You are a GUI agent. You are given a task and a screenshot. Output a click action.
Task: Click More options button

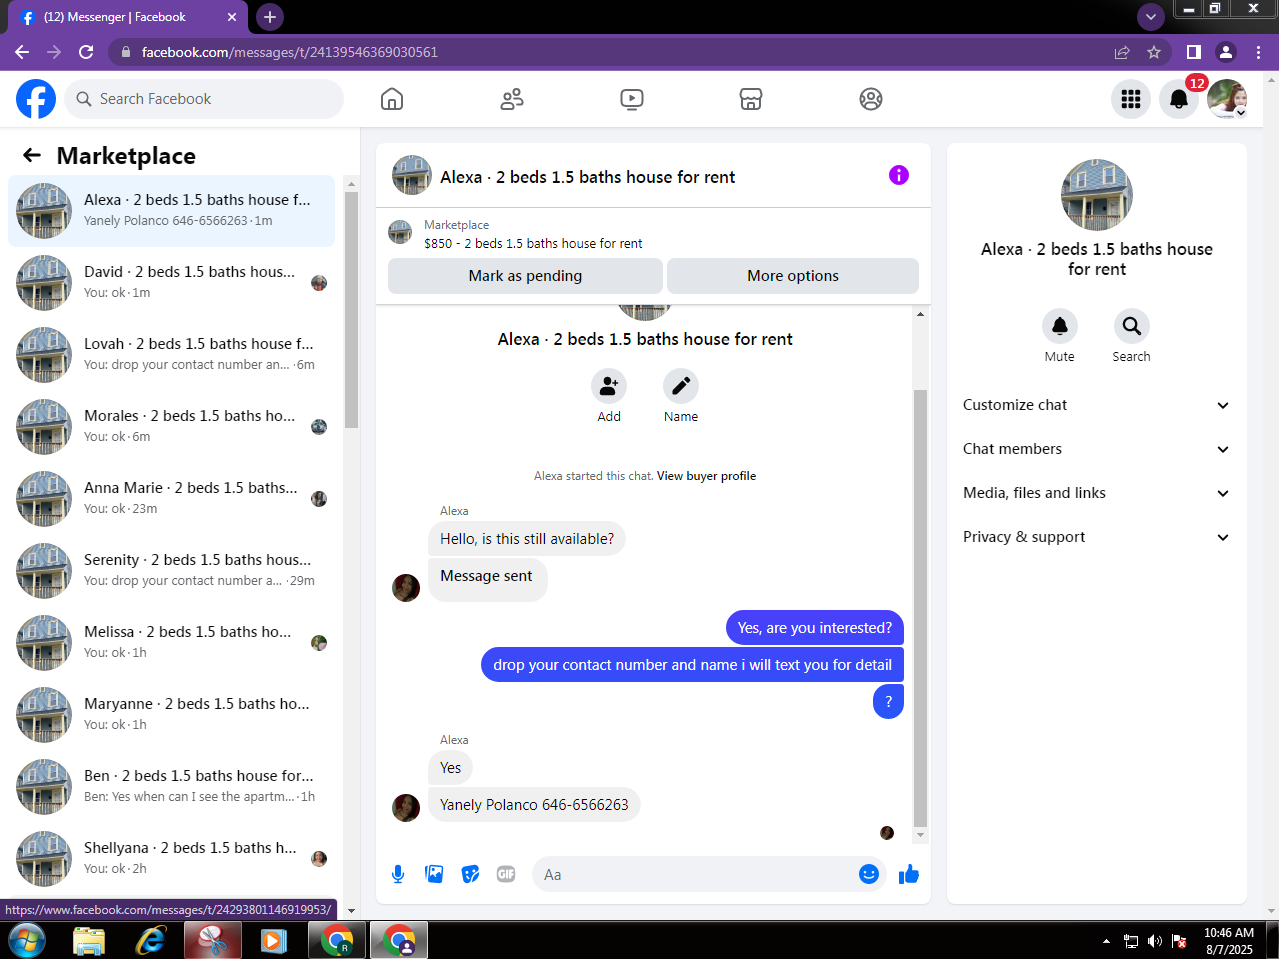pyautogui.click(x=793, y=276)
